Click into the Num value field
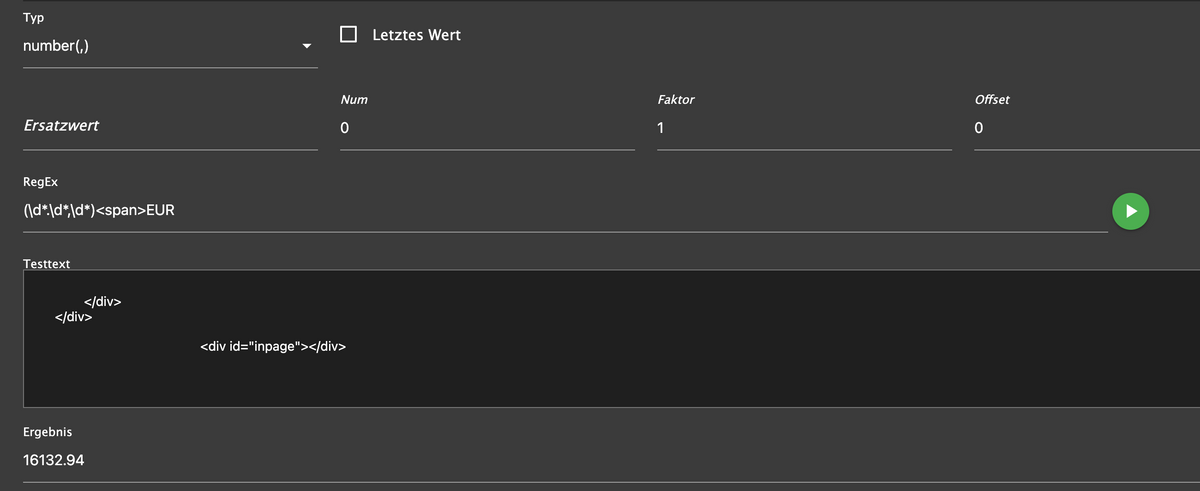Viewport: 1200px width, 491px height. pos(486,129)
